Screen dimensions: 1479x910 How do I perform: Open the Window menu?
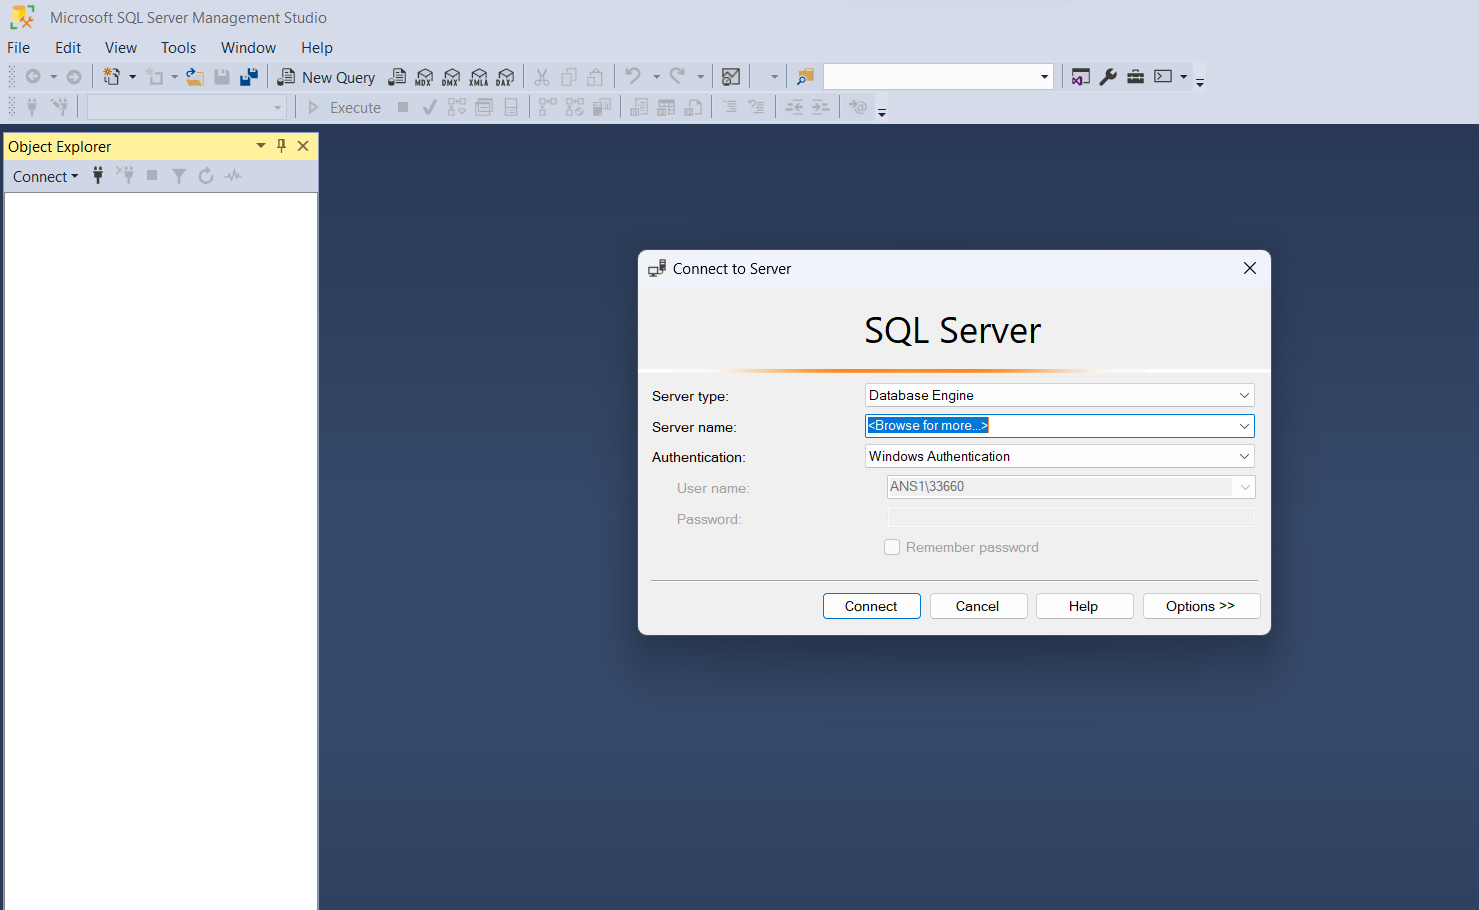pos(248,47)
